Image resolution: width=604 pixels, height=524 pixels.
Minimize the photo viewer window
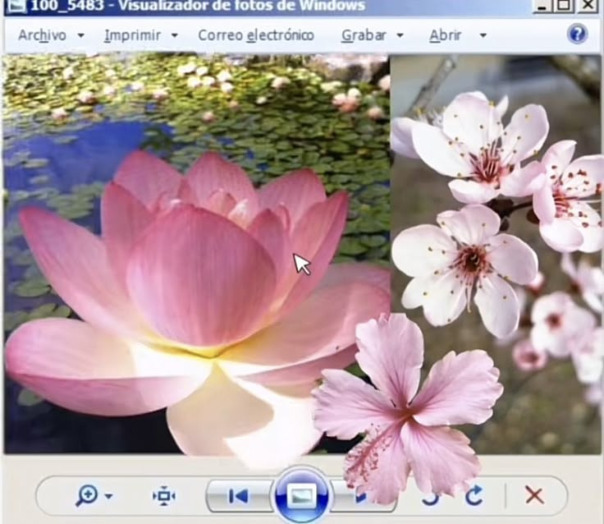541,6
